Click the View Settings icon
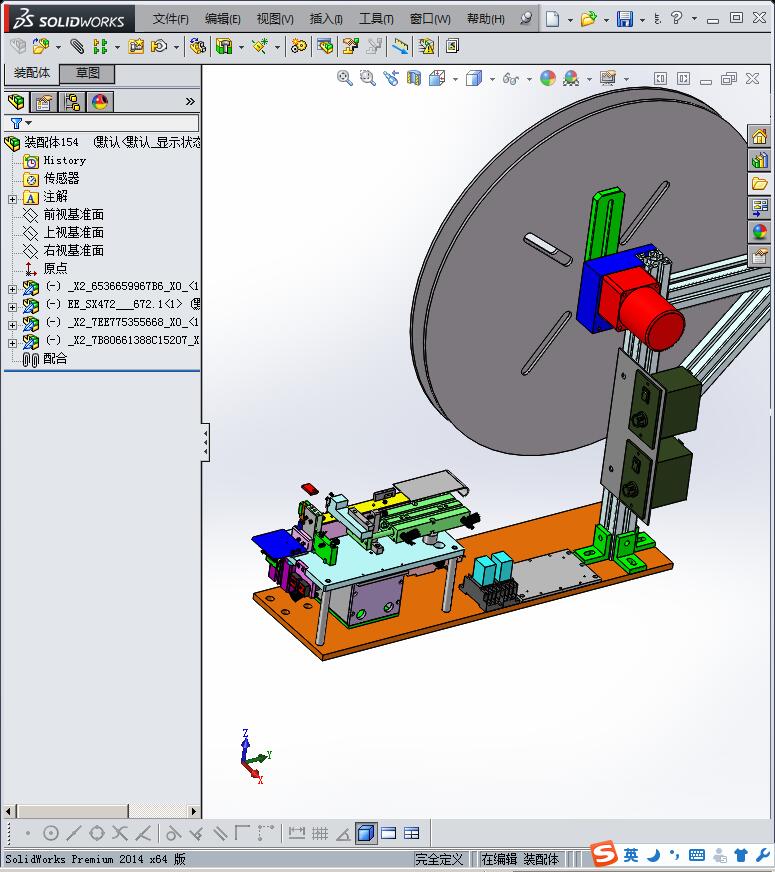775x872 pixels. [x=608, y=78]
